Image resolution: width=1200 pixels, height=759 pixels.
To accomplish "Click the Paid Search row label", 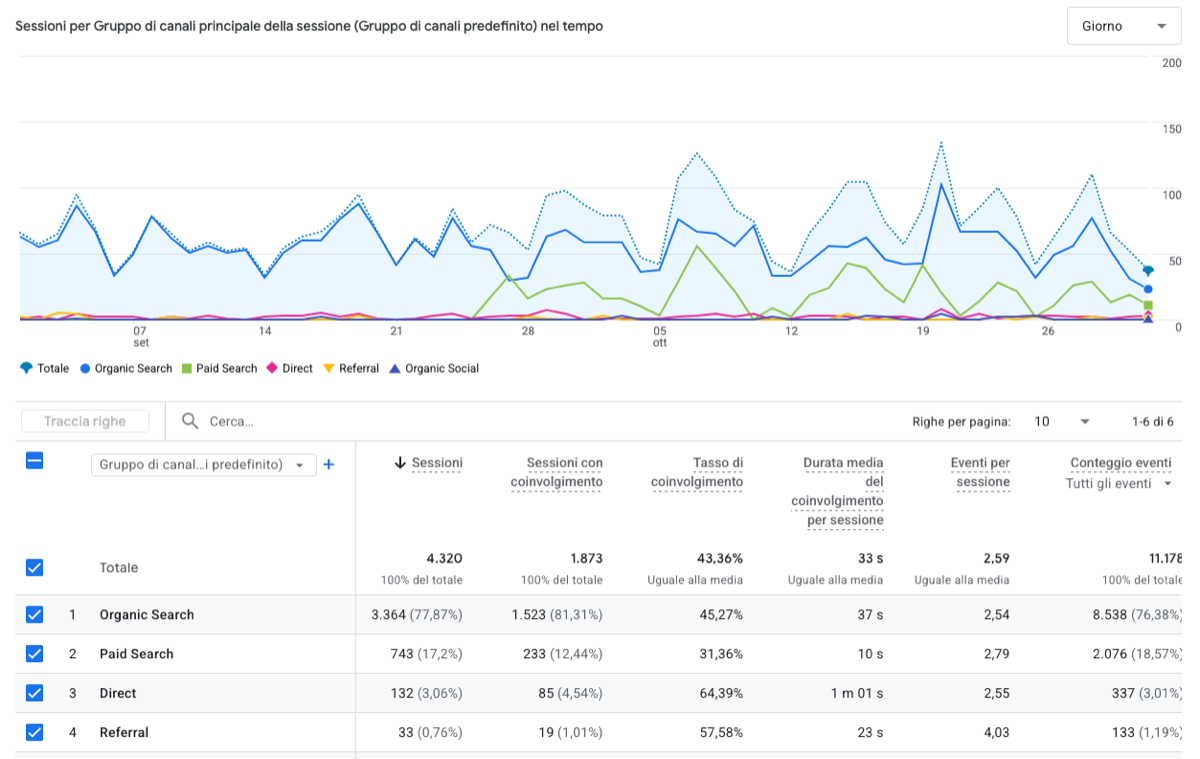I will (137, 654).
